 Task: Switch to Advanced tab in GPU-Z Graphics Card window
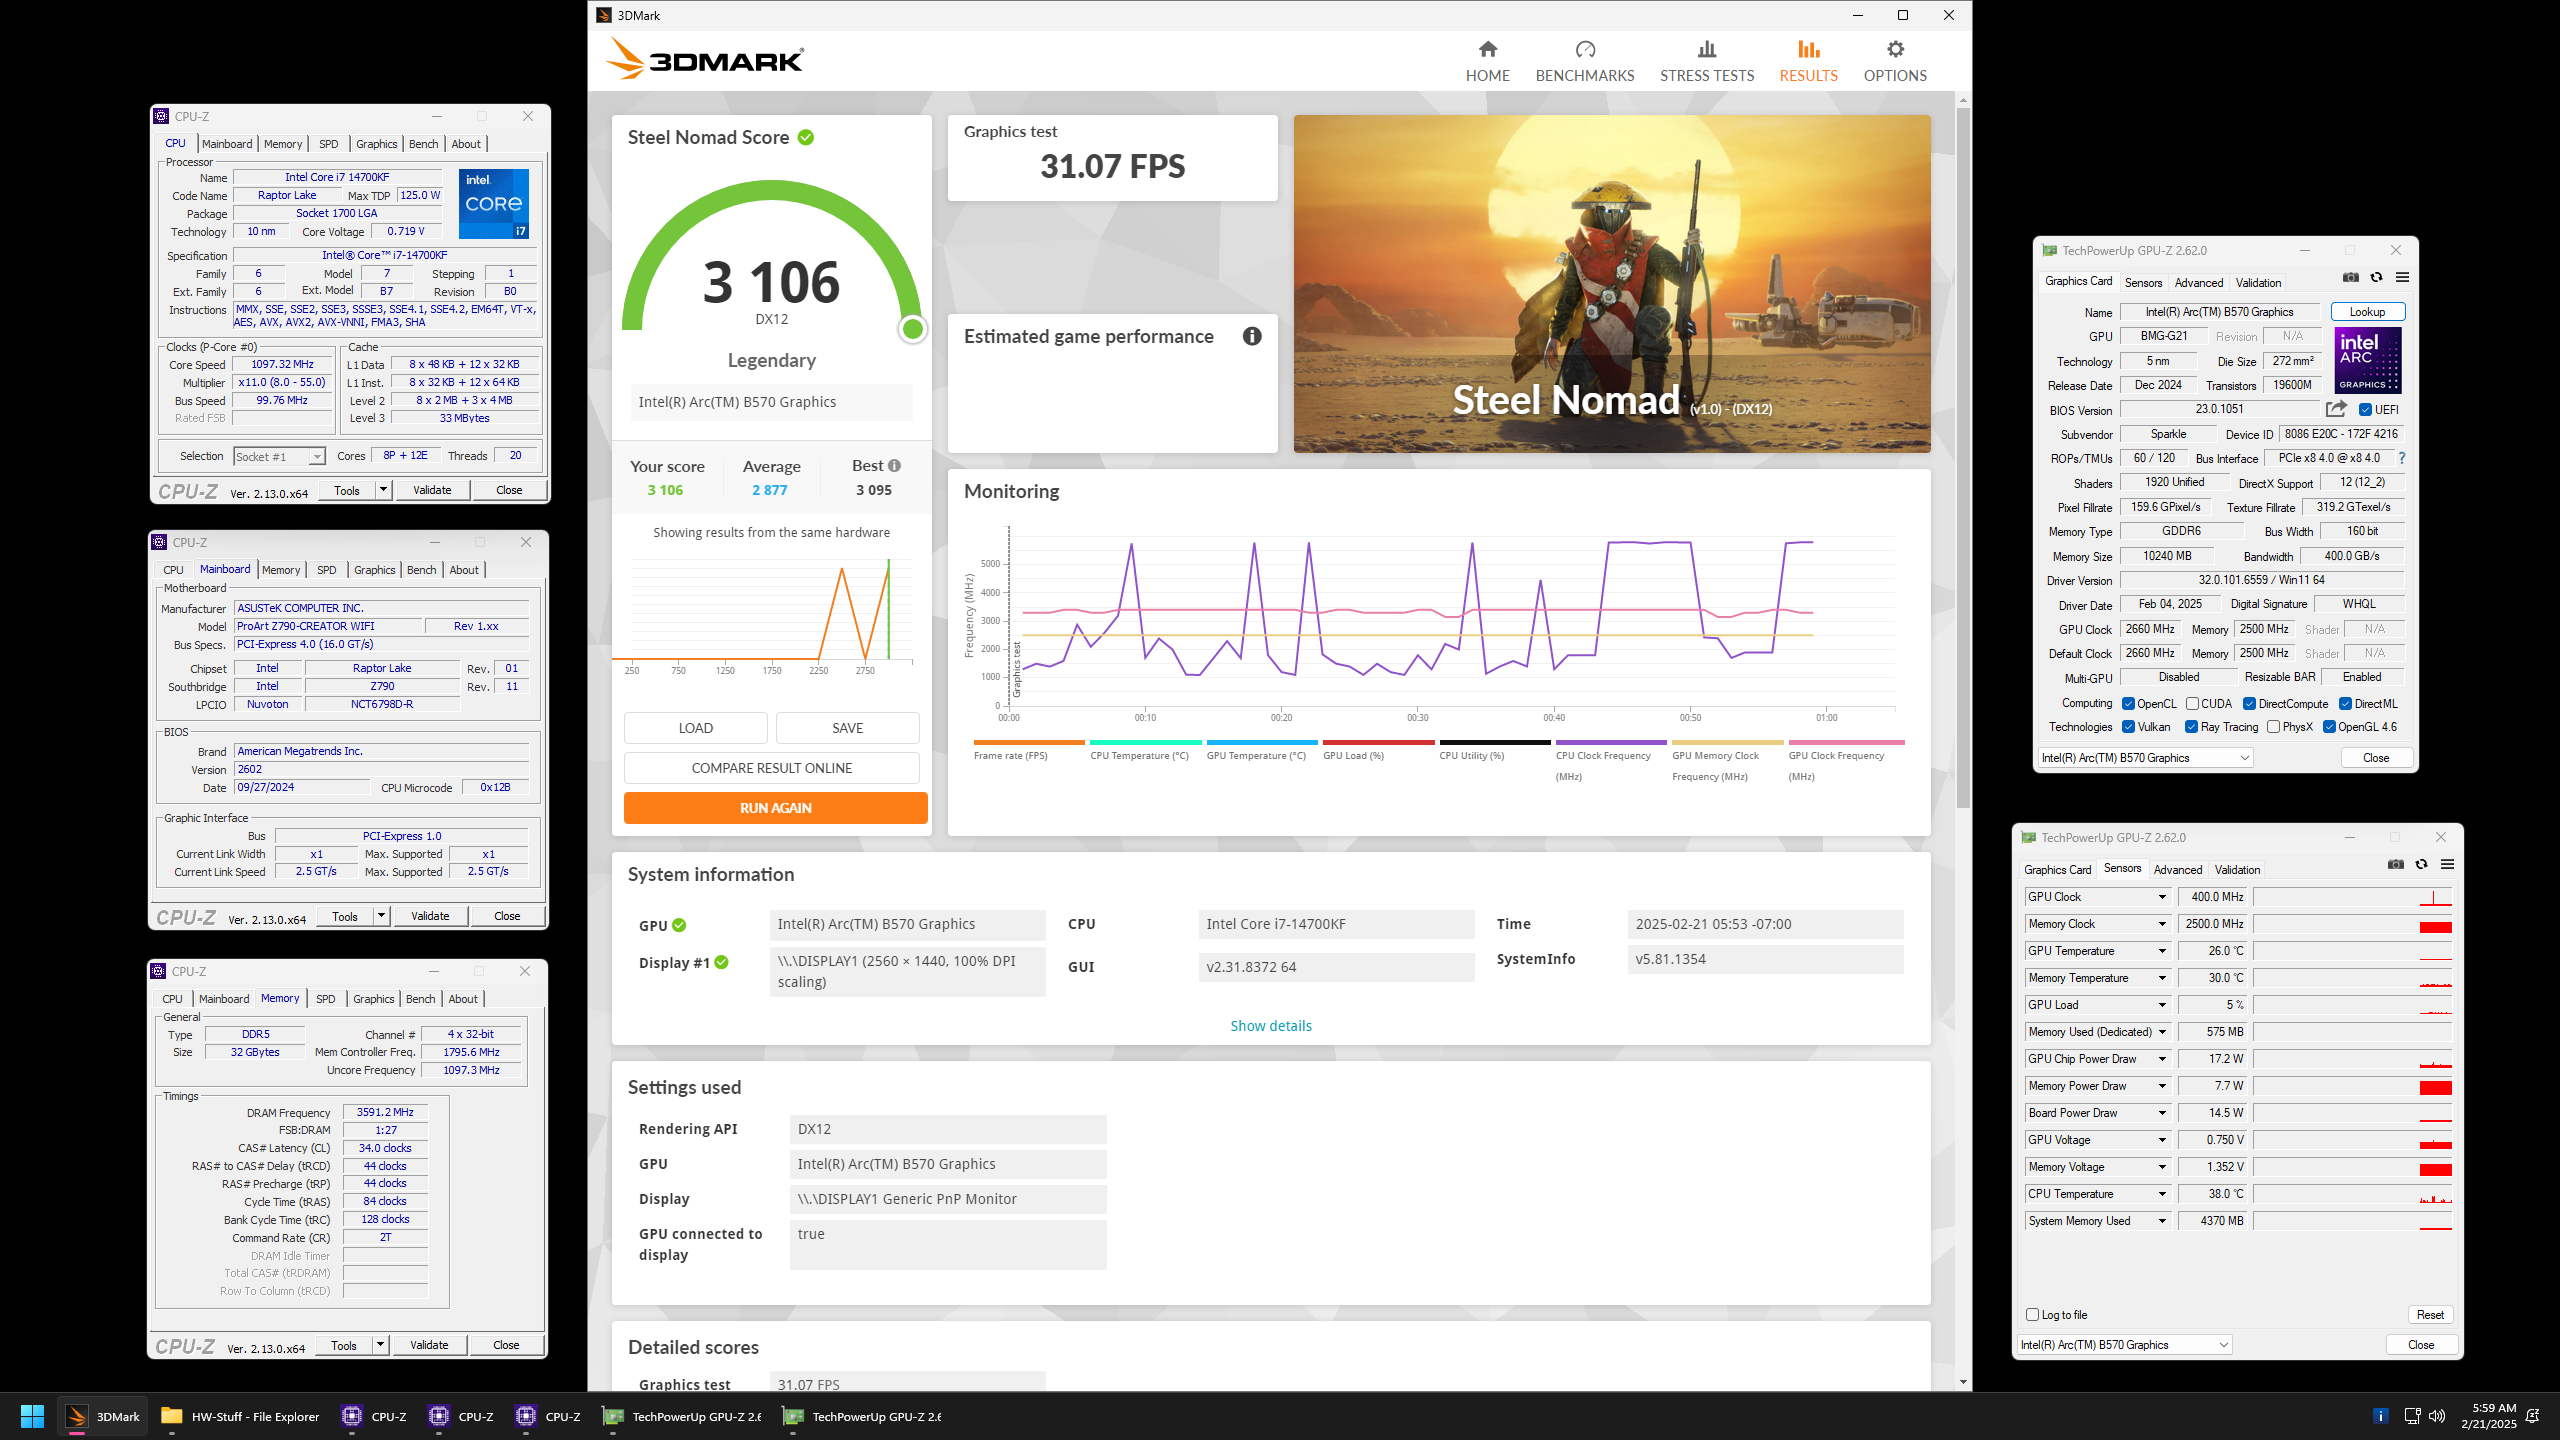2199,283
